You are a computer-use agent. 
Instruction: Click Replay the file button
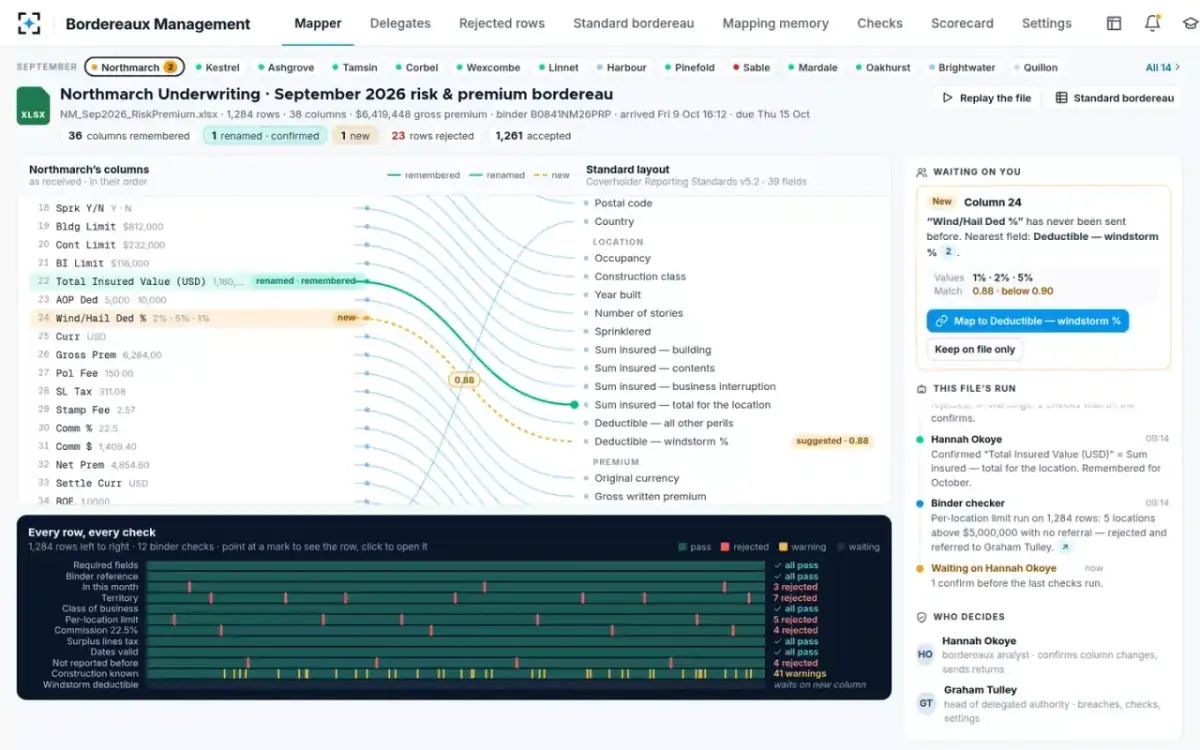tap(987, 98)
